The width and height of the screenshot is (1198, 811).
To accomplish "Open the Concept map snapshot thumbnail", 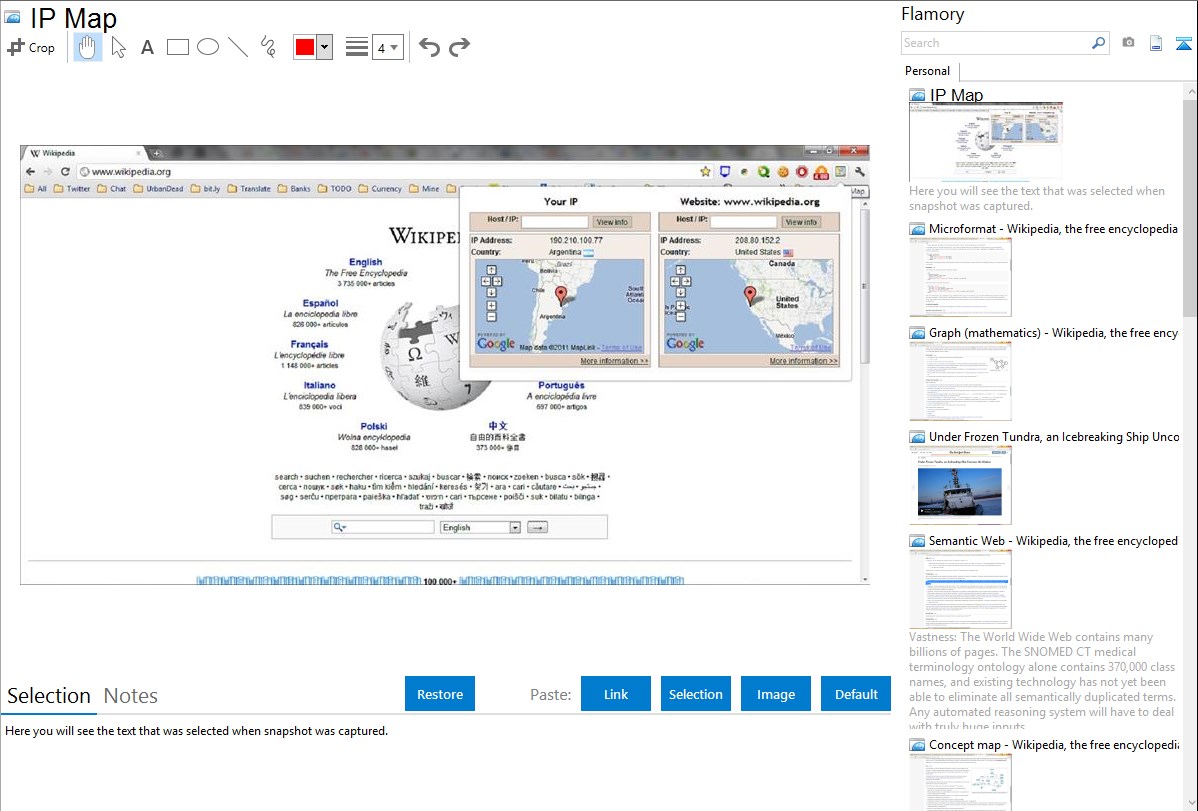I will 960,782.
